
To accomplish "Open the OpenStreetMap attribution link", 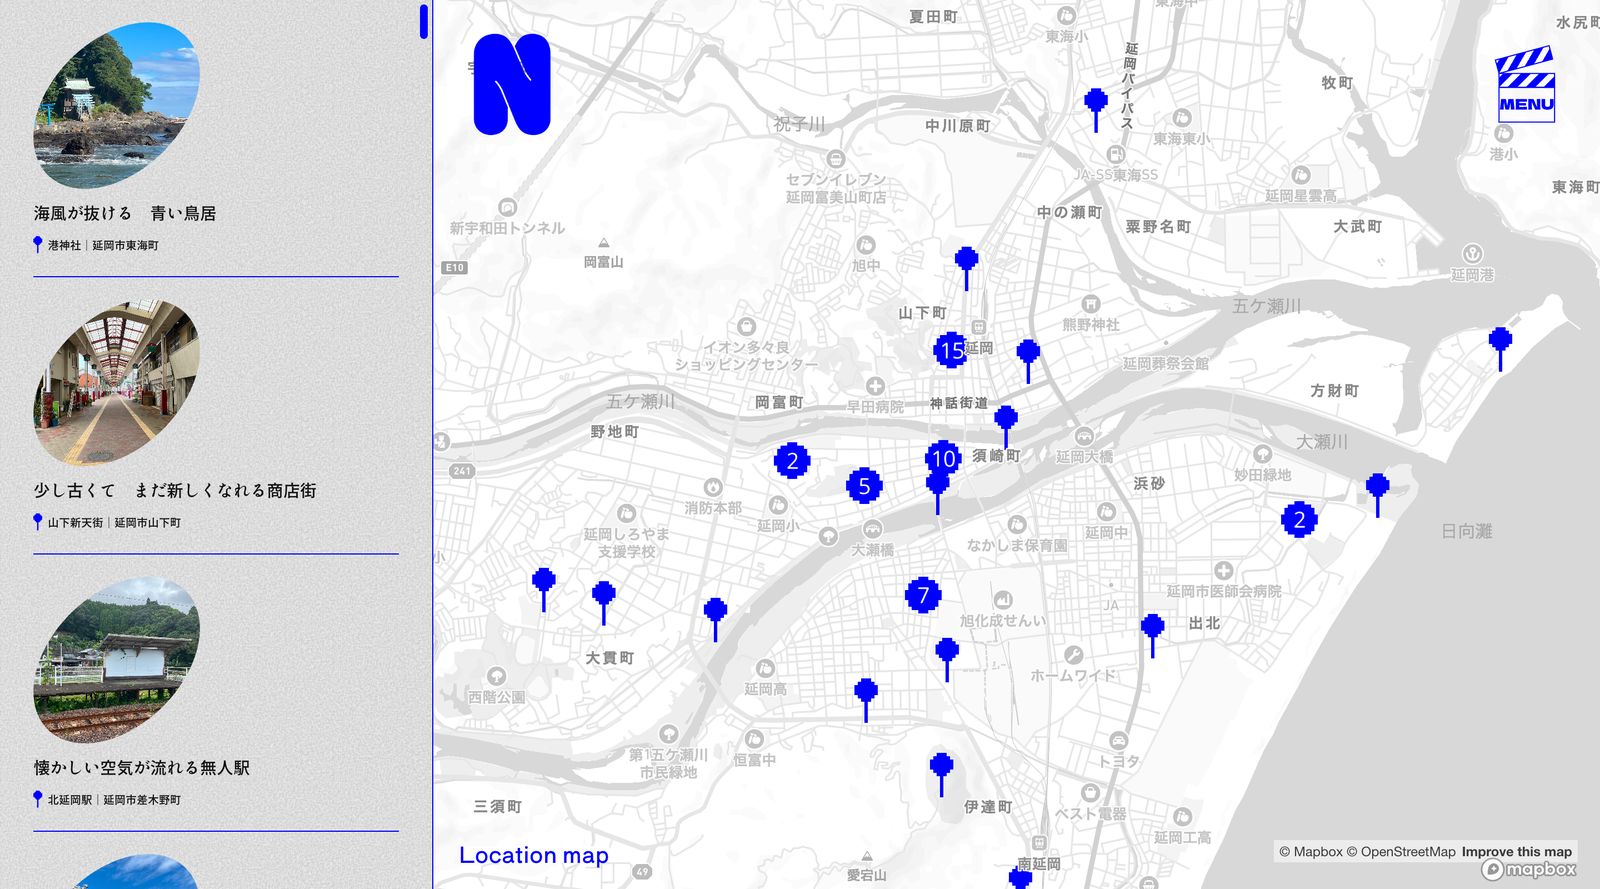I will click(x=1400, y=852).
